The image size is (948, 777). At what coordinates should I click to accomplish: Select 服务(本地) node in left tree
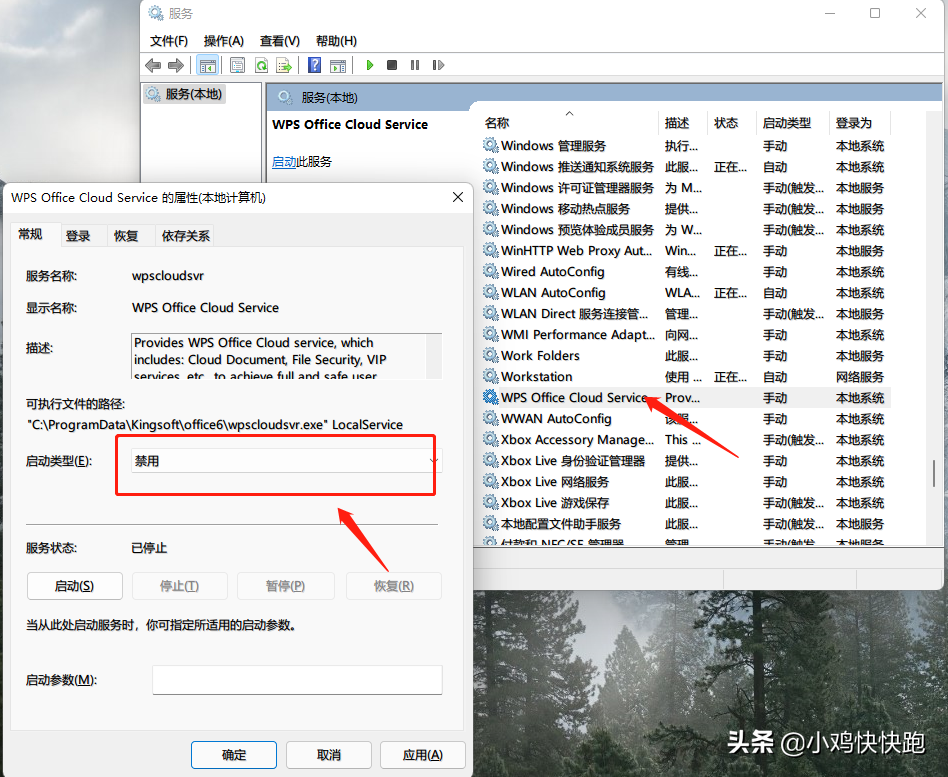point(185,94)
